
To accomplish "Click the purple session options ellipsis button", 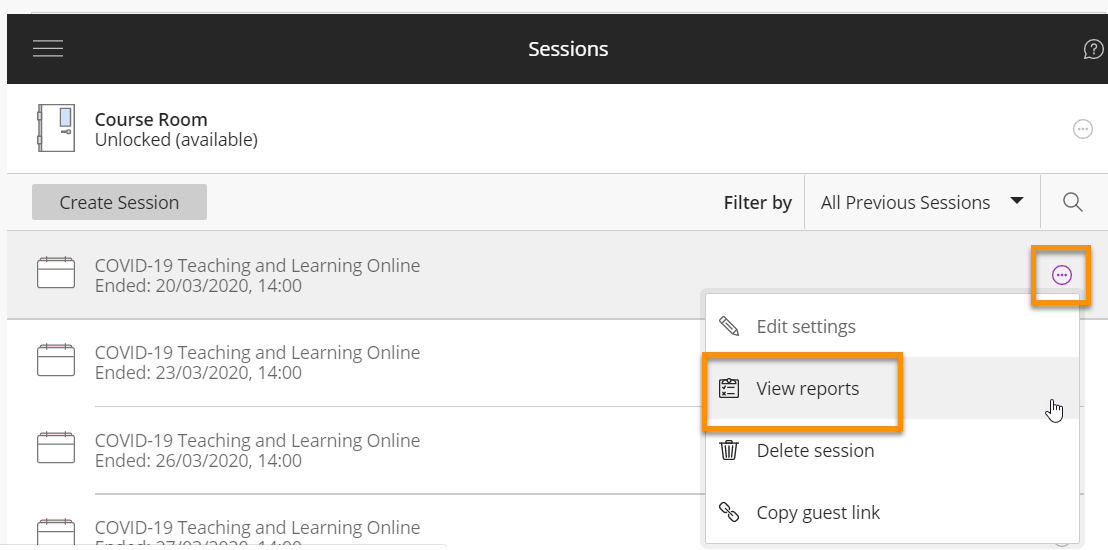I will (x=1062, y=275).
